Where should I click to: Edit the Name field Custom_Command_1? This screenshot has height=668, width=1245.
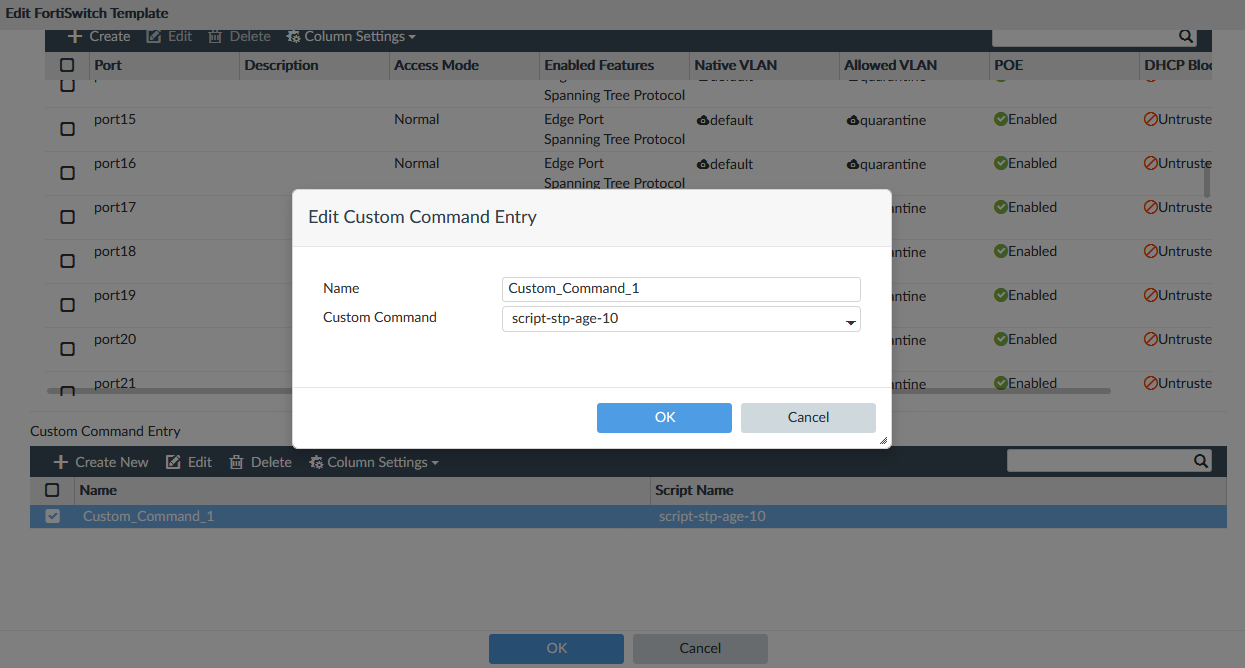[681, 289]
